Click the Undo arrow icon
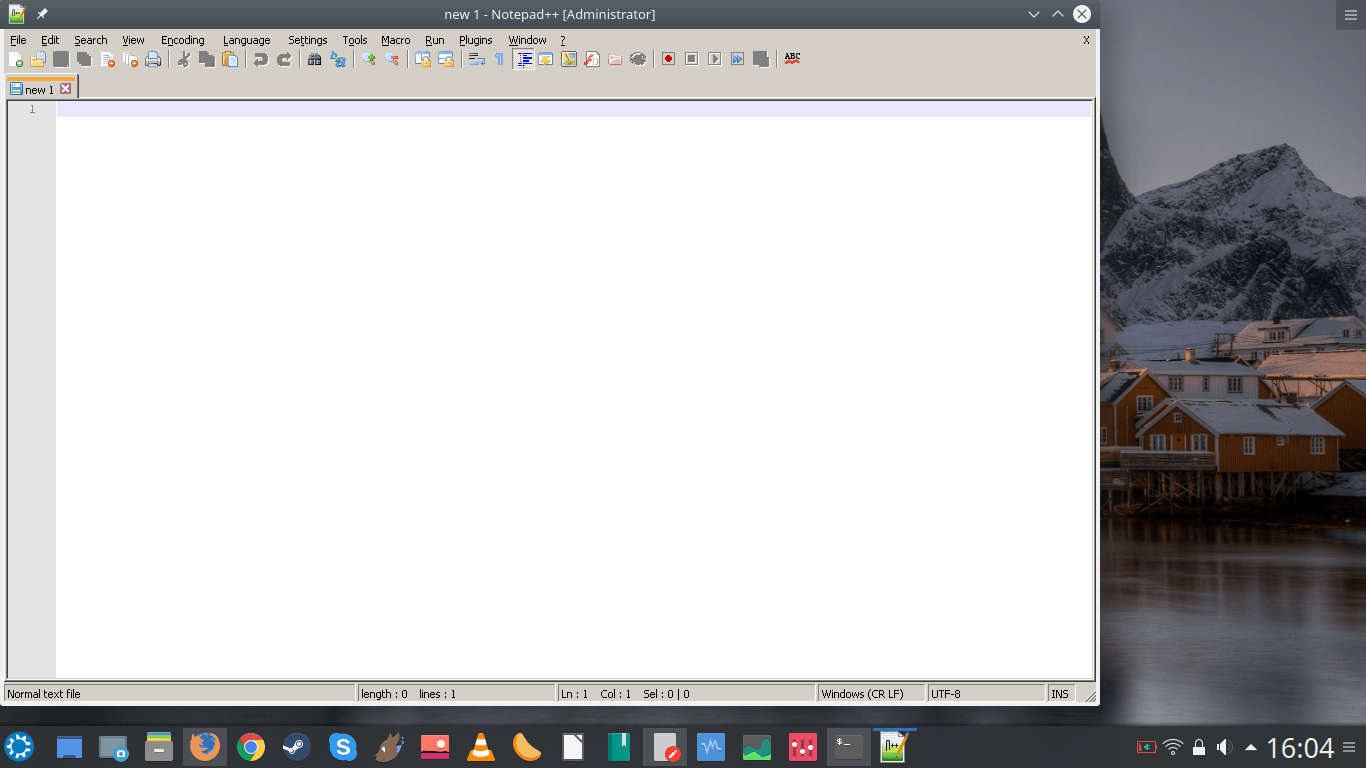The height and width of the screenshot is (768, 1366). tap(261, 59)
